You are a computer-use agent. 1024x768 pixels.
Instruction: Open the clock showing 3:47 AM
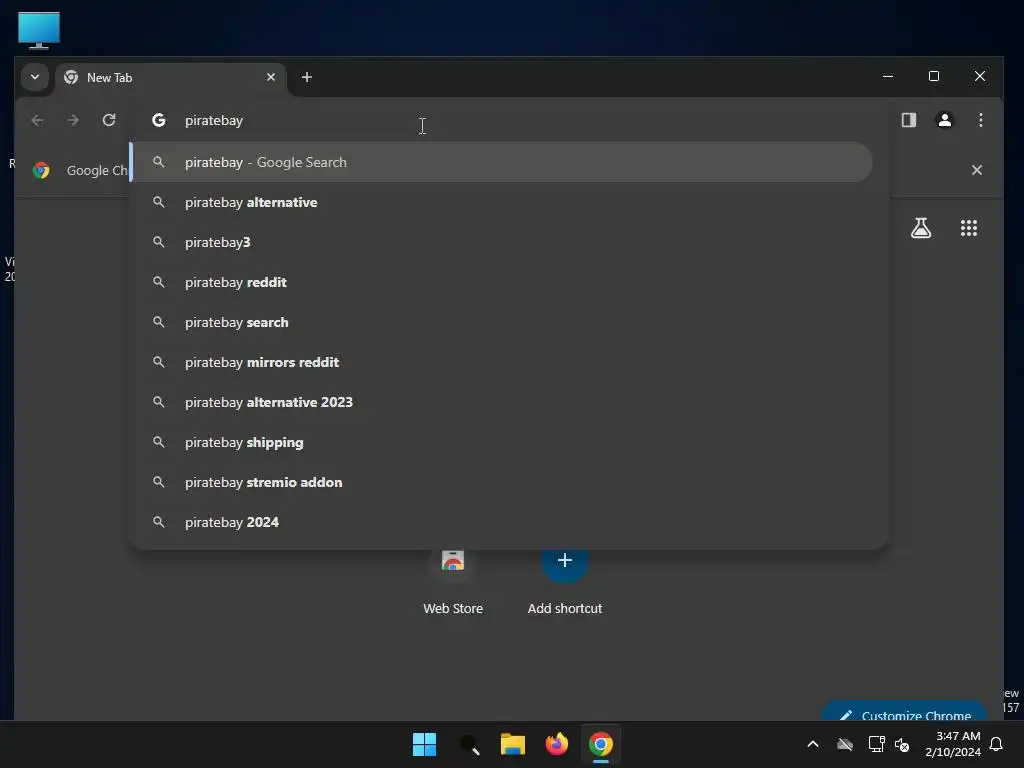952,744
